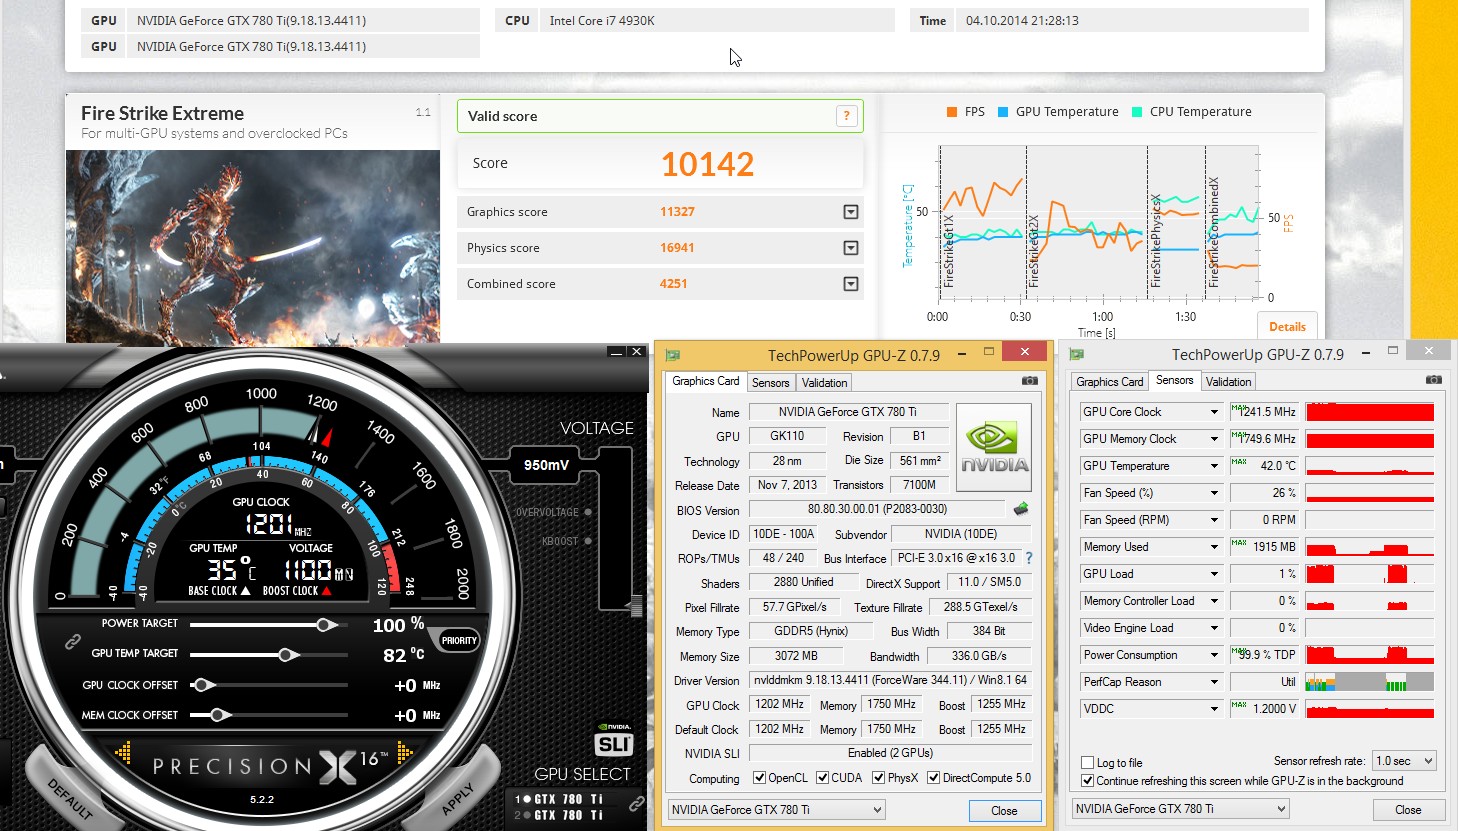The height and width of the screenshot is (831, 1458).
Task: Click the GPU Clock Offset slider handle
Action: point(203,685)
